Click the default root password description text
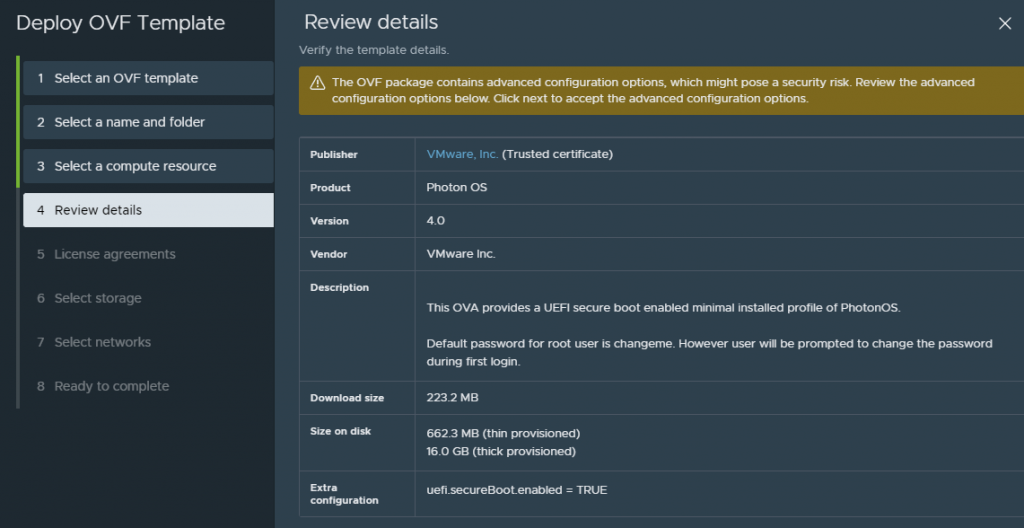Image resolution: width=1024 pixels, height=528 pixels. click(709, 352)
